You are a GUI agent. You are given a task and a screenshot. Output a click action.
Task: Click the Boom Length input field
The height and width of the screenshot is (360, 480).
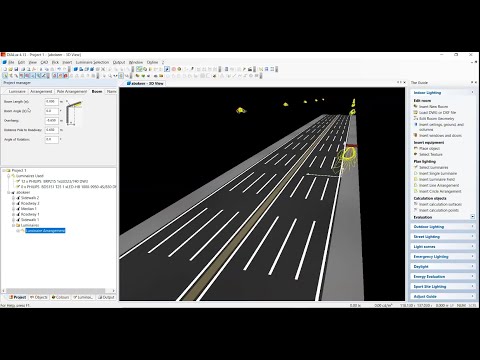[52, 101]
